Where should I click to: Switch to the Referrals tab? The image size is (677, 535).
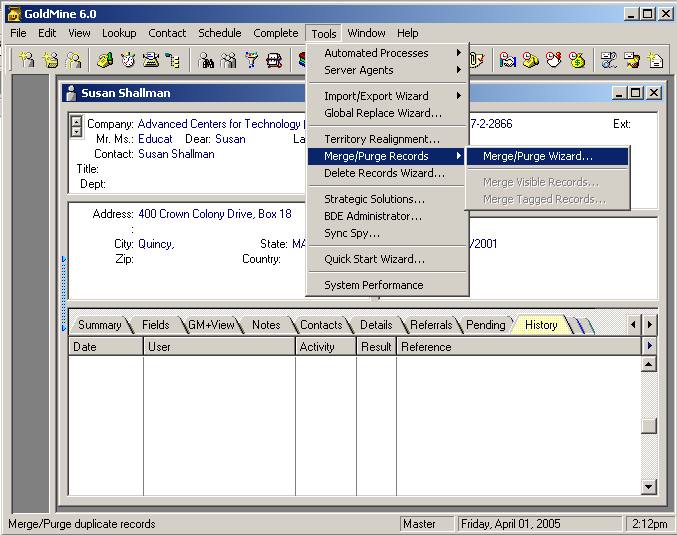pyautogui.click(x=431, y=325)
